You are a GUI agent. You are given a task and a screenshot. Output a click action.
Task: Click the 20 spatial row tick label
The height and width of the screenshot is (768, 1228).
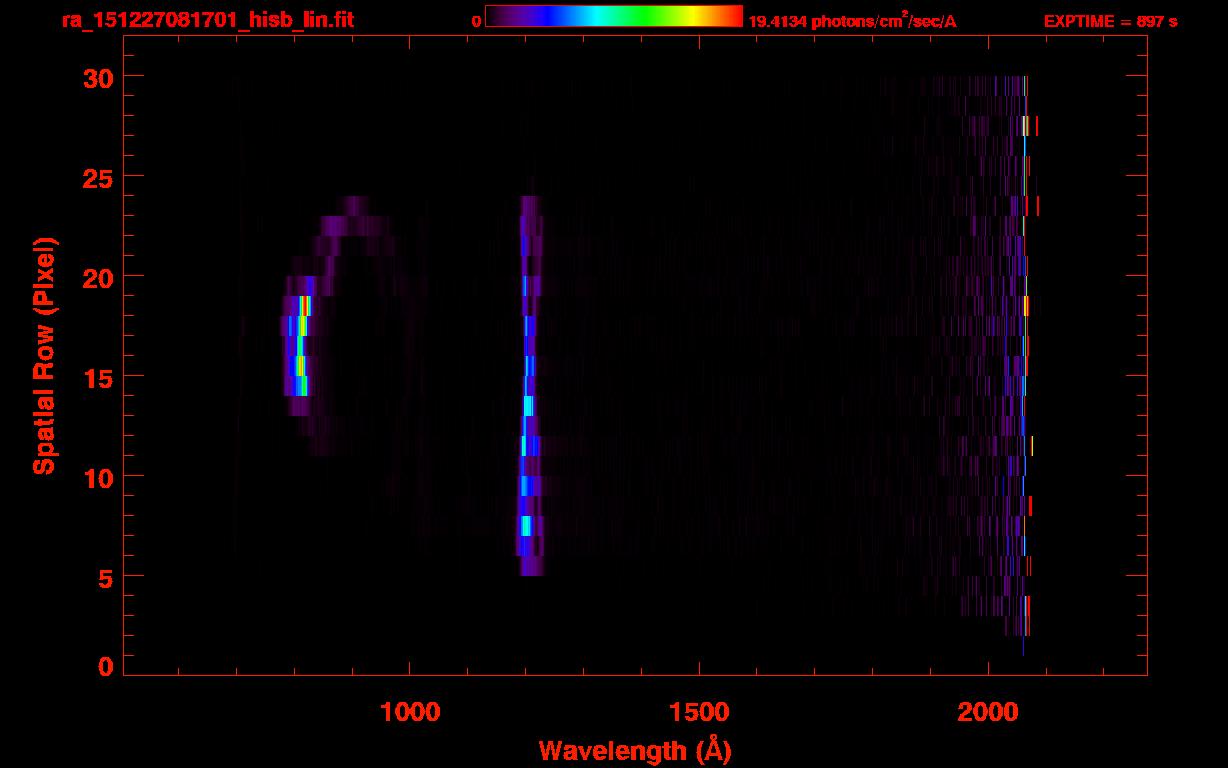coord(99,277)
